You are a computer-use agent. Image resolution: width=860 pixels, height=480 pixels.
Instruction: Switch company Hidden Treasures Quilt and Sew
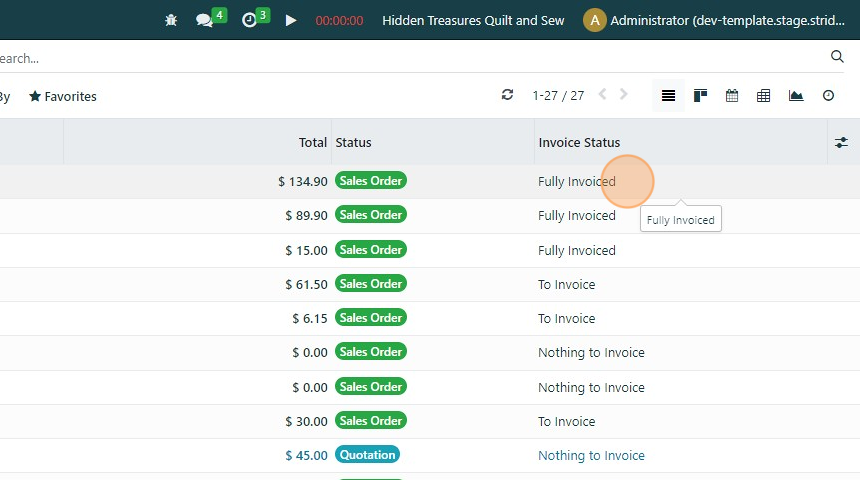tap(473, 20)
